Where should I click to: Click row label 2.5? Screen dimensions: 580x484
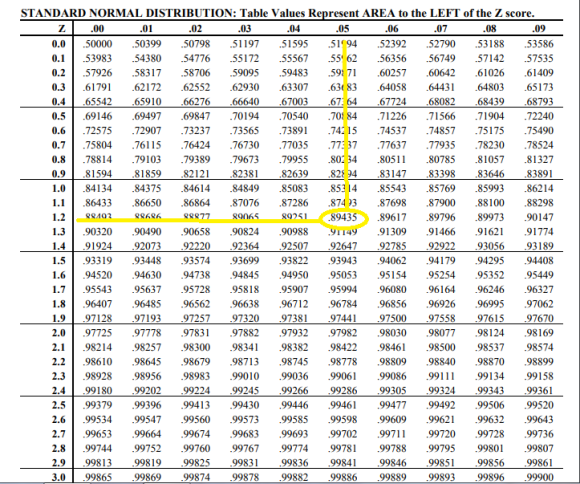click(x=58, y=405)
